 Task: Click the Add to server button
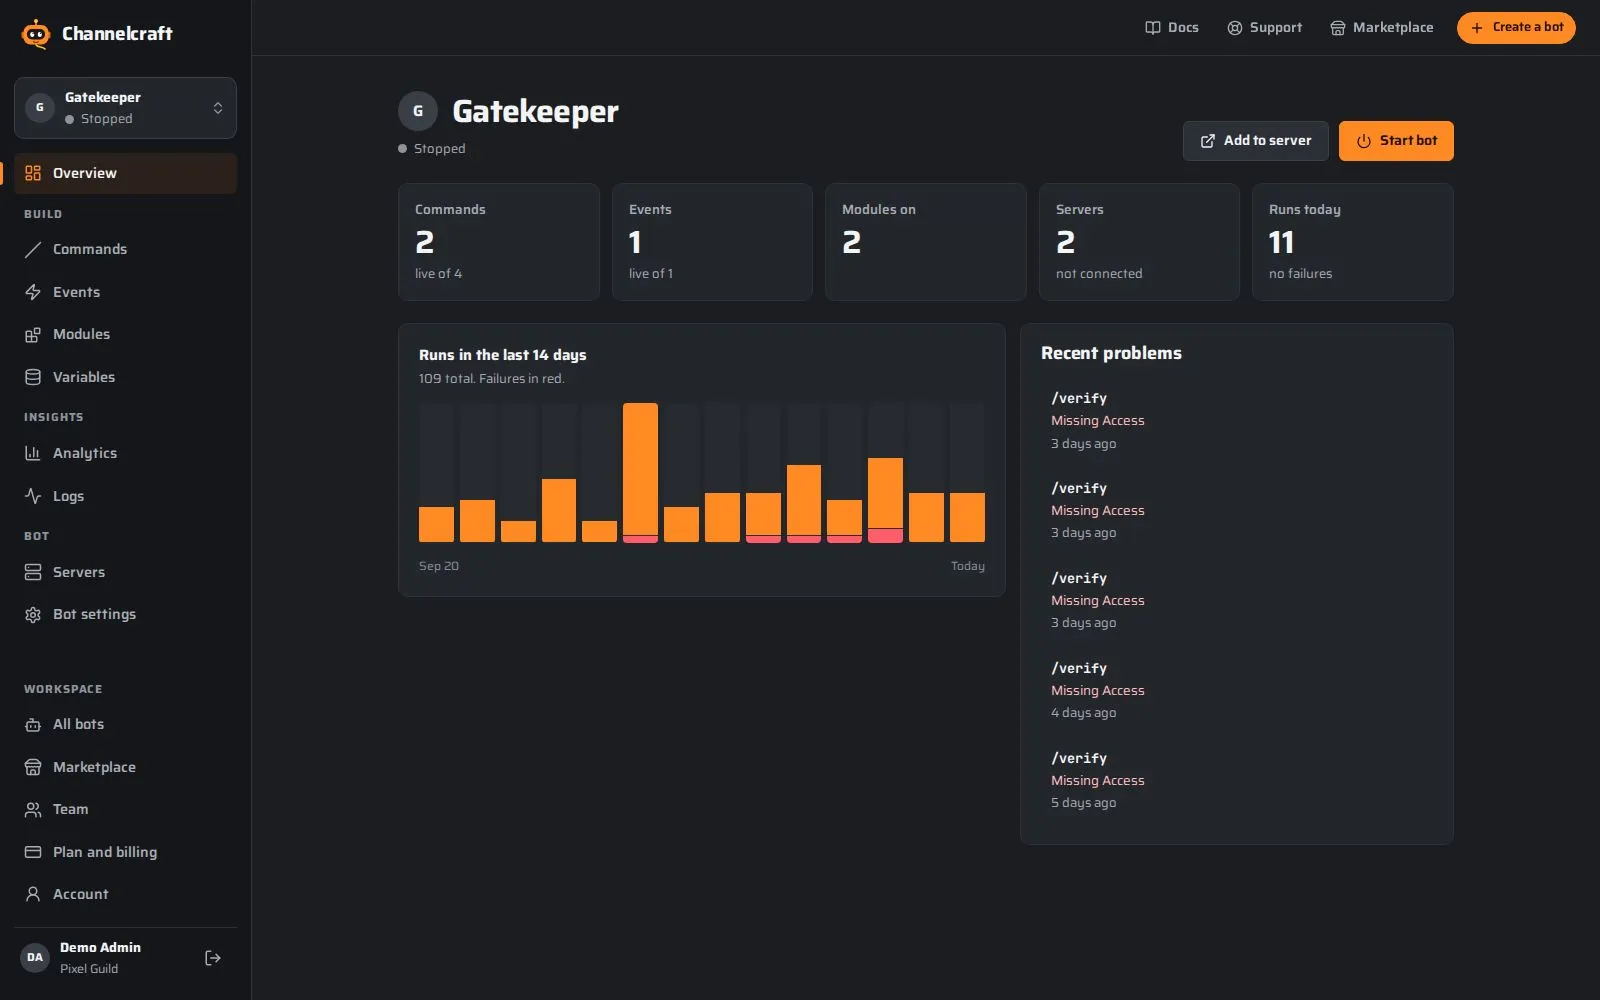click(1256, 141)
